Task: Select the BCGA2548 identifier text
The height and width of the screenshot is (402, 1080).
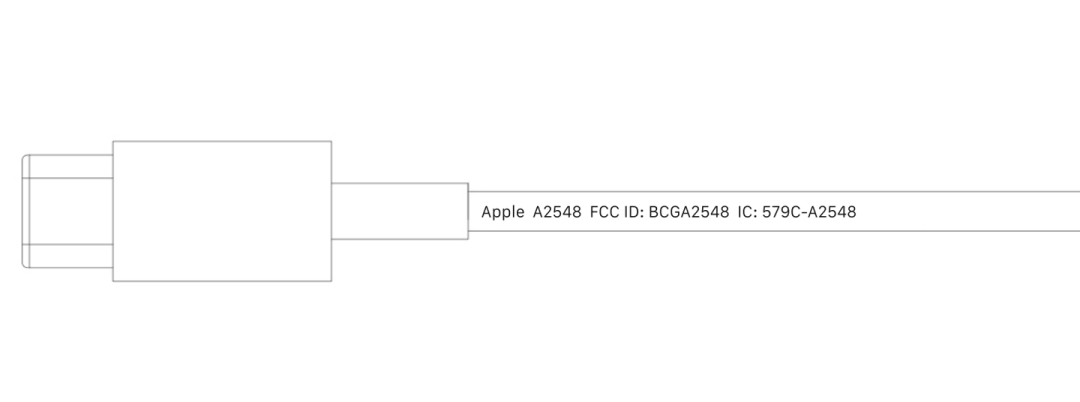Action: click(689, 212)
